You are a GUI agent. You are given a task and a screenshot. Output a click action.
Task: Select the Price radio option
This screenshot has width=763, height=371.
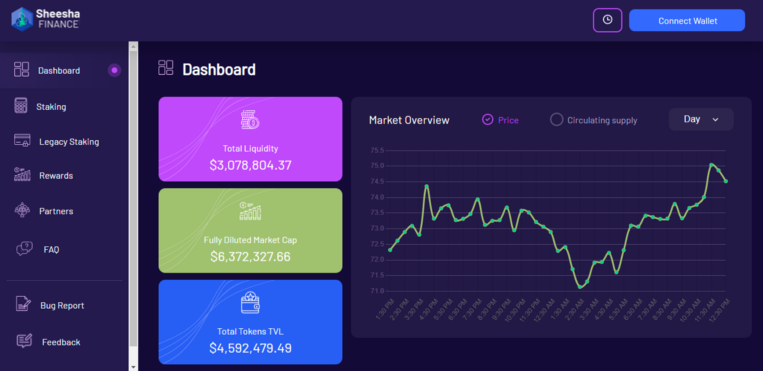point(500,120)
